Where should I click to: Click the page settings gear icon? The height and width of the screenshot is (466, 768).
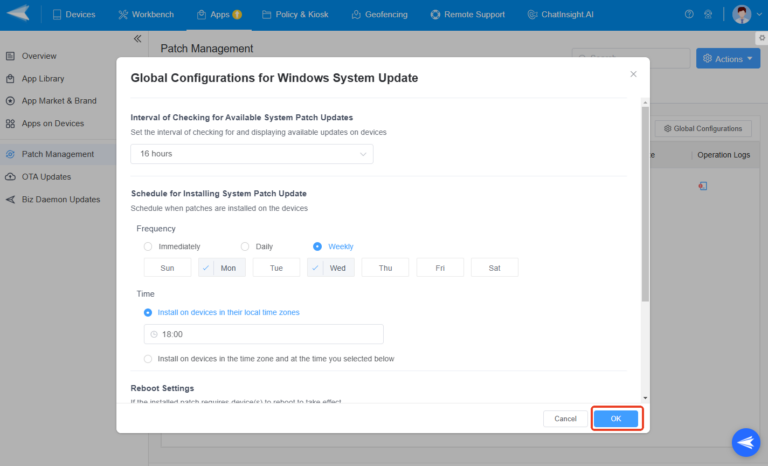pos(762,38)
